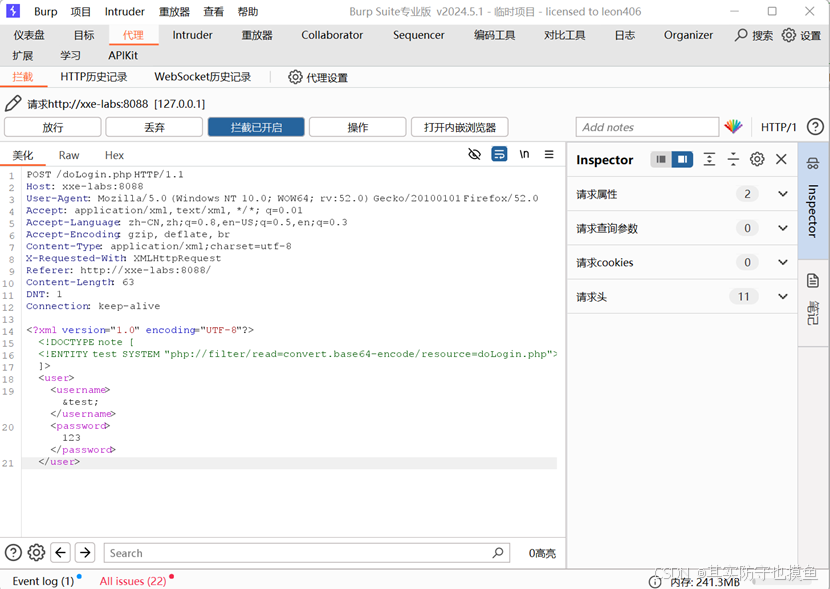
Task: Open the Inspector settings gear
Action: point(757,159)
